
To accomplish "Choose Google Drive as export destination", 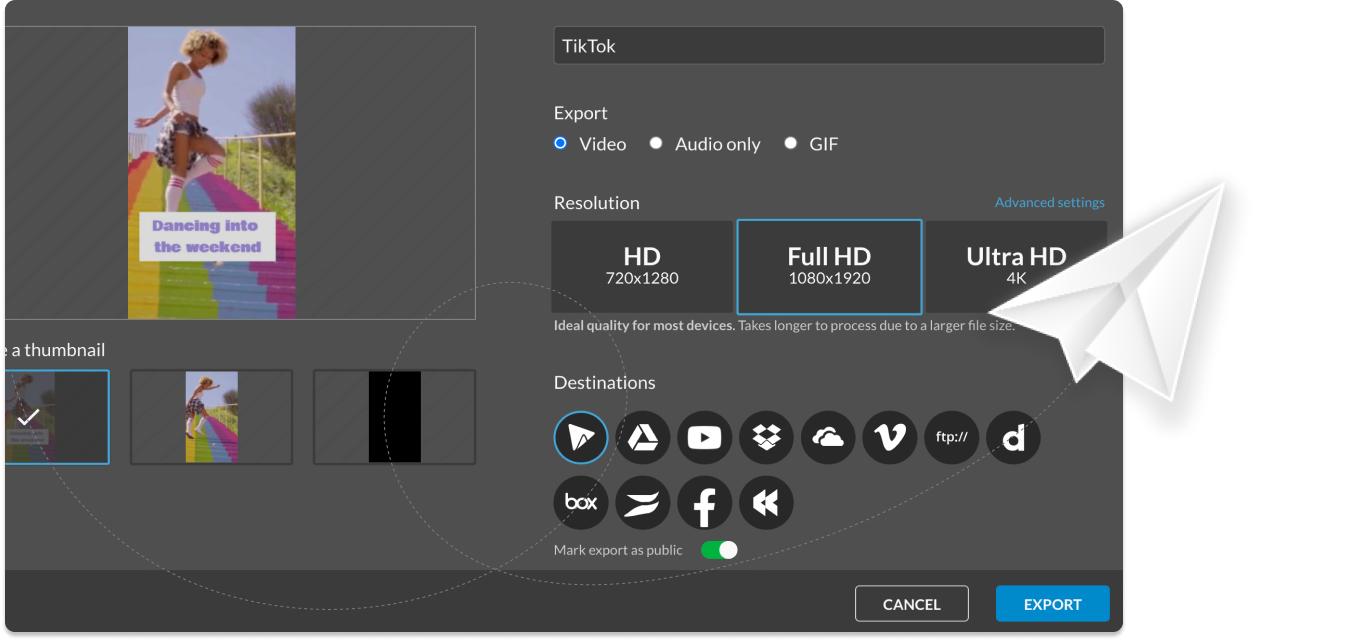I will [x=643, y=438].
